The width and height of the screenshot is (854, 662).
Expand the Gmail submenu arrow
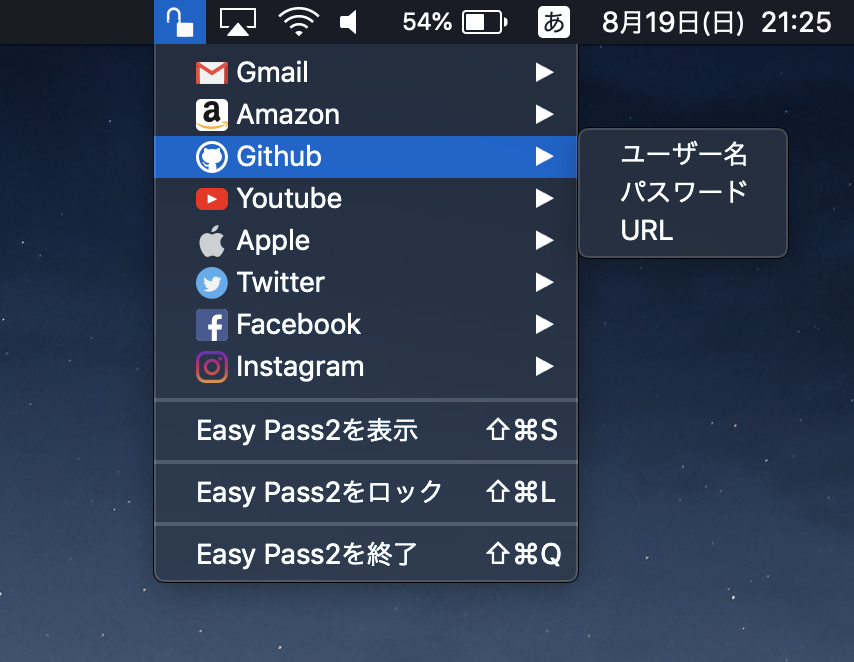coord(545,72)
